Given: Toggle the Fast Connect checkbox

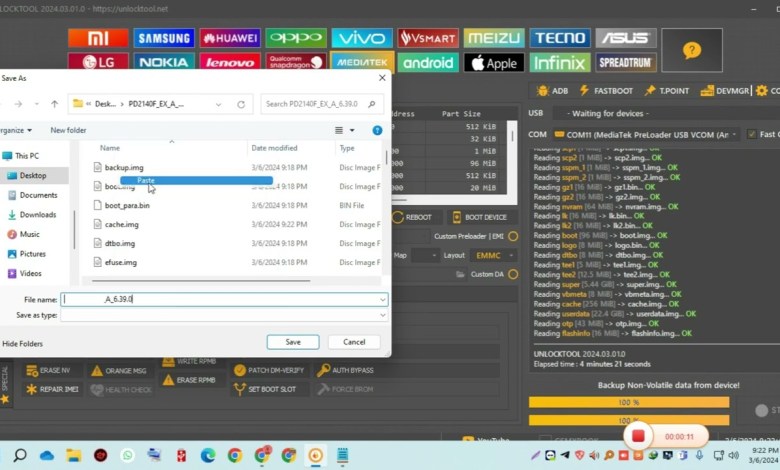Looking at the screenshot, I should pyautogui.click(x=752, y=134).
